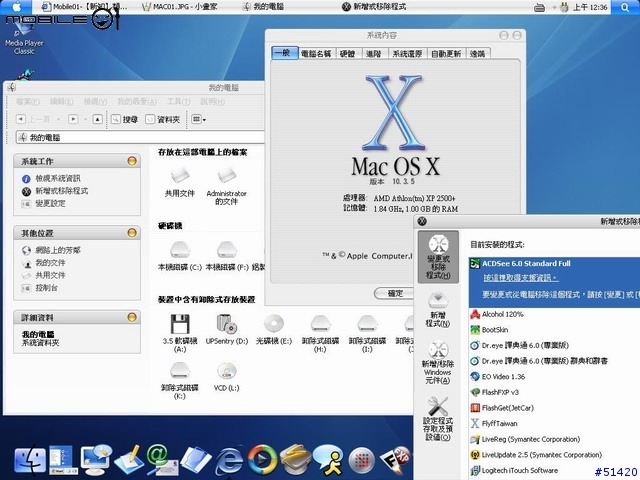Click the 變更設定 link
640x480 pixels.
pos(50,203)
